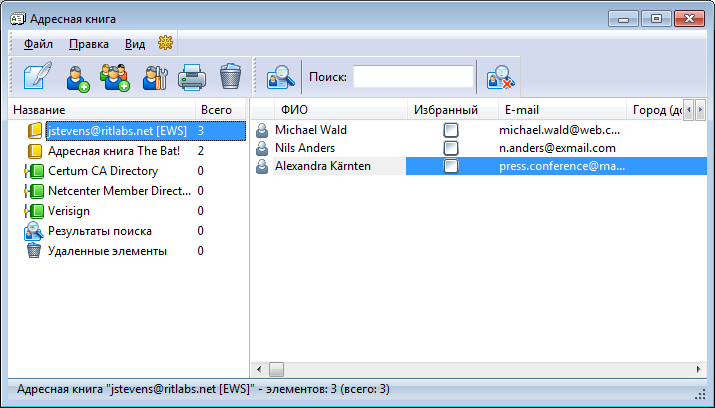Sort contacts by ФИО column header
The image size is (715, 408).
tap(340, 110)
